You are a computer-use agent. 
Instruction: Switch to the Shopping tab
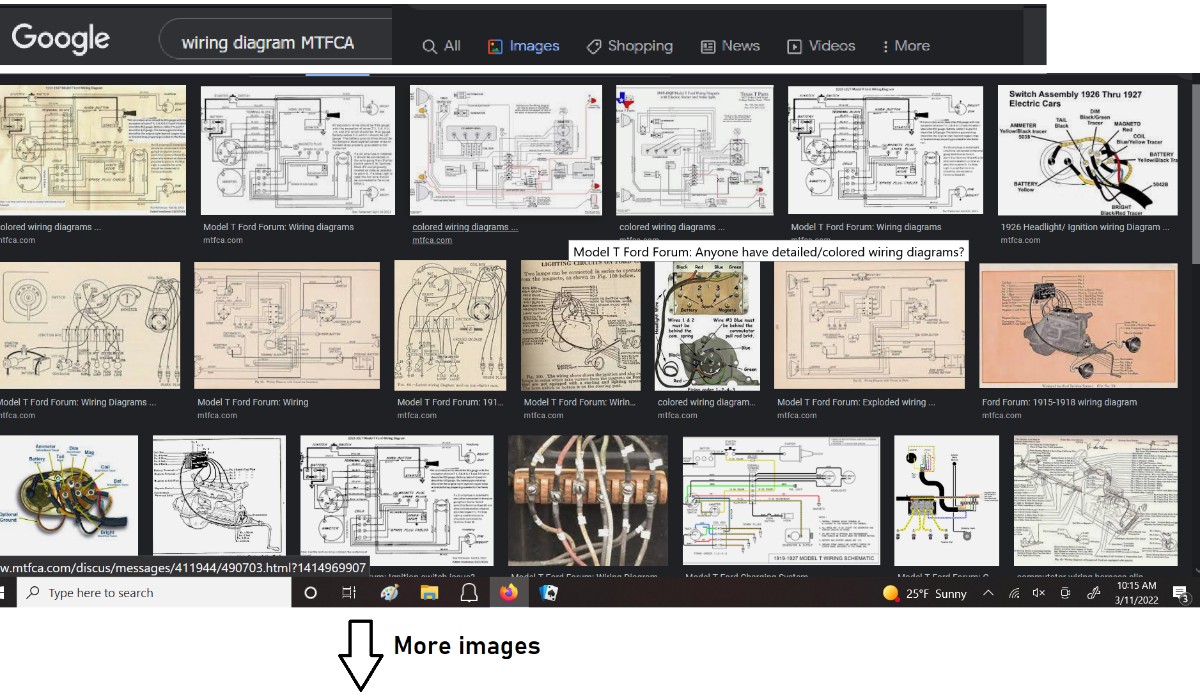(629, 46)
